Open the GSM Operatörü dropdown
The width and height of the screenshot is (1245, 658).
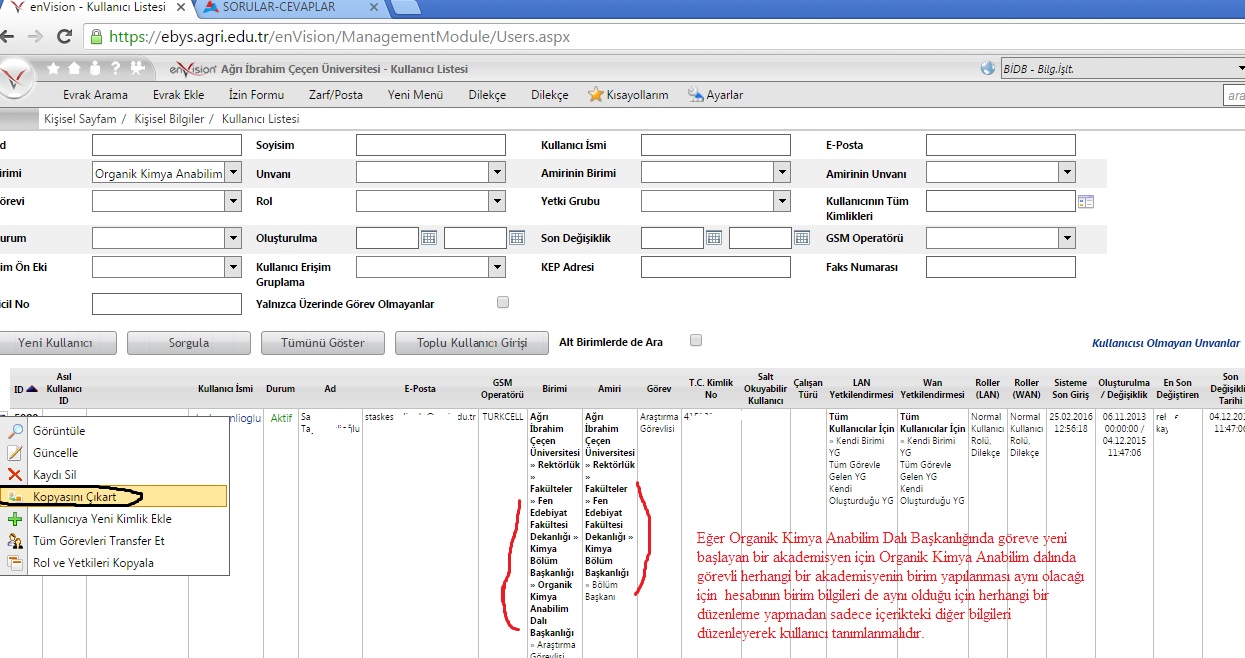point(1067,238)
